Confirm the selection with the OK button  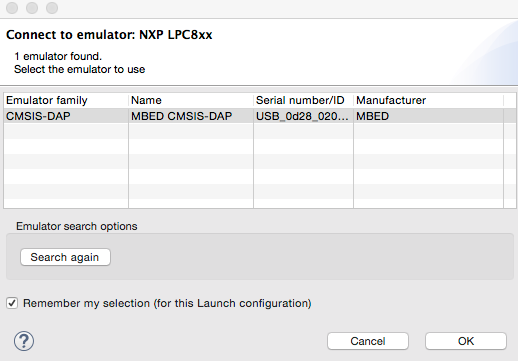(x=466, y=341)
